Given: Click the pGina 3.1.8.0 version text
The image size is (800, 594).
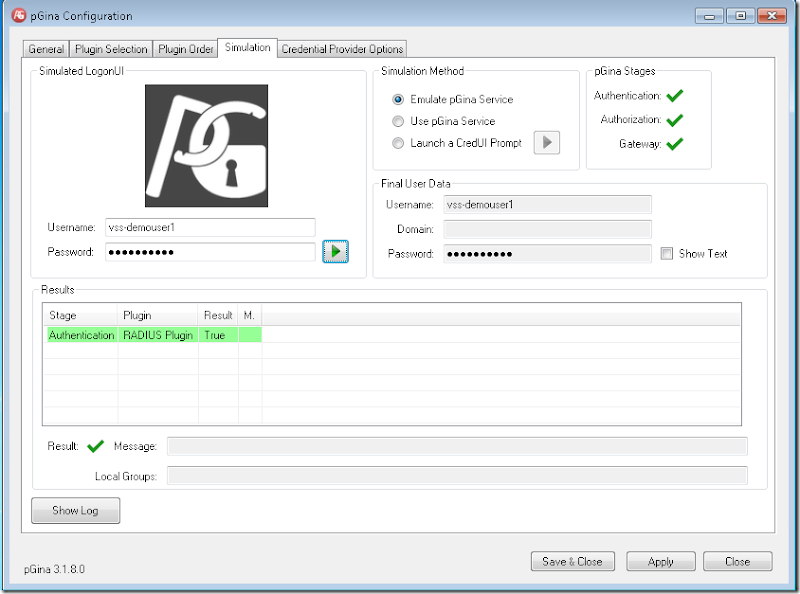Looking at the screenshot, I should (54, 569).
